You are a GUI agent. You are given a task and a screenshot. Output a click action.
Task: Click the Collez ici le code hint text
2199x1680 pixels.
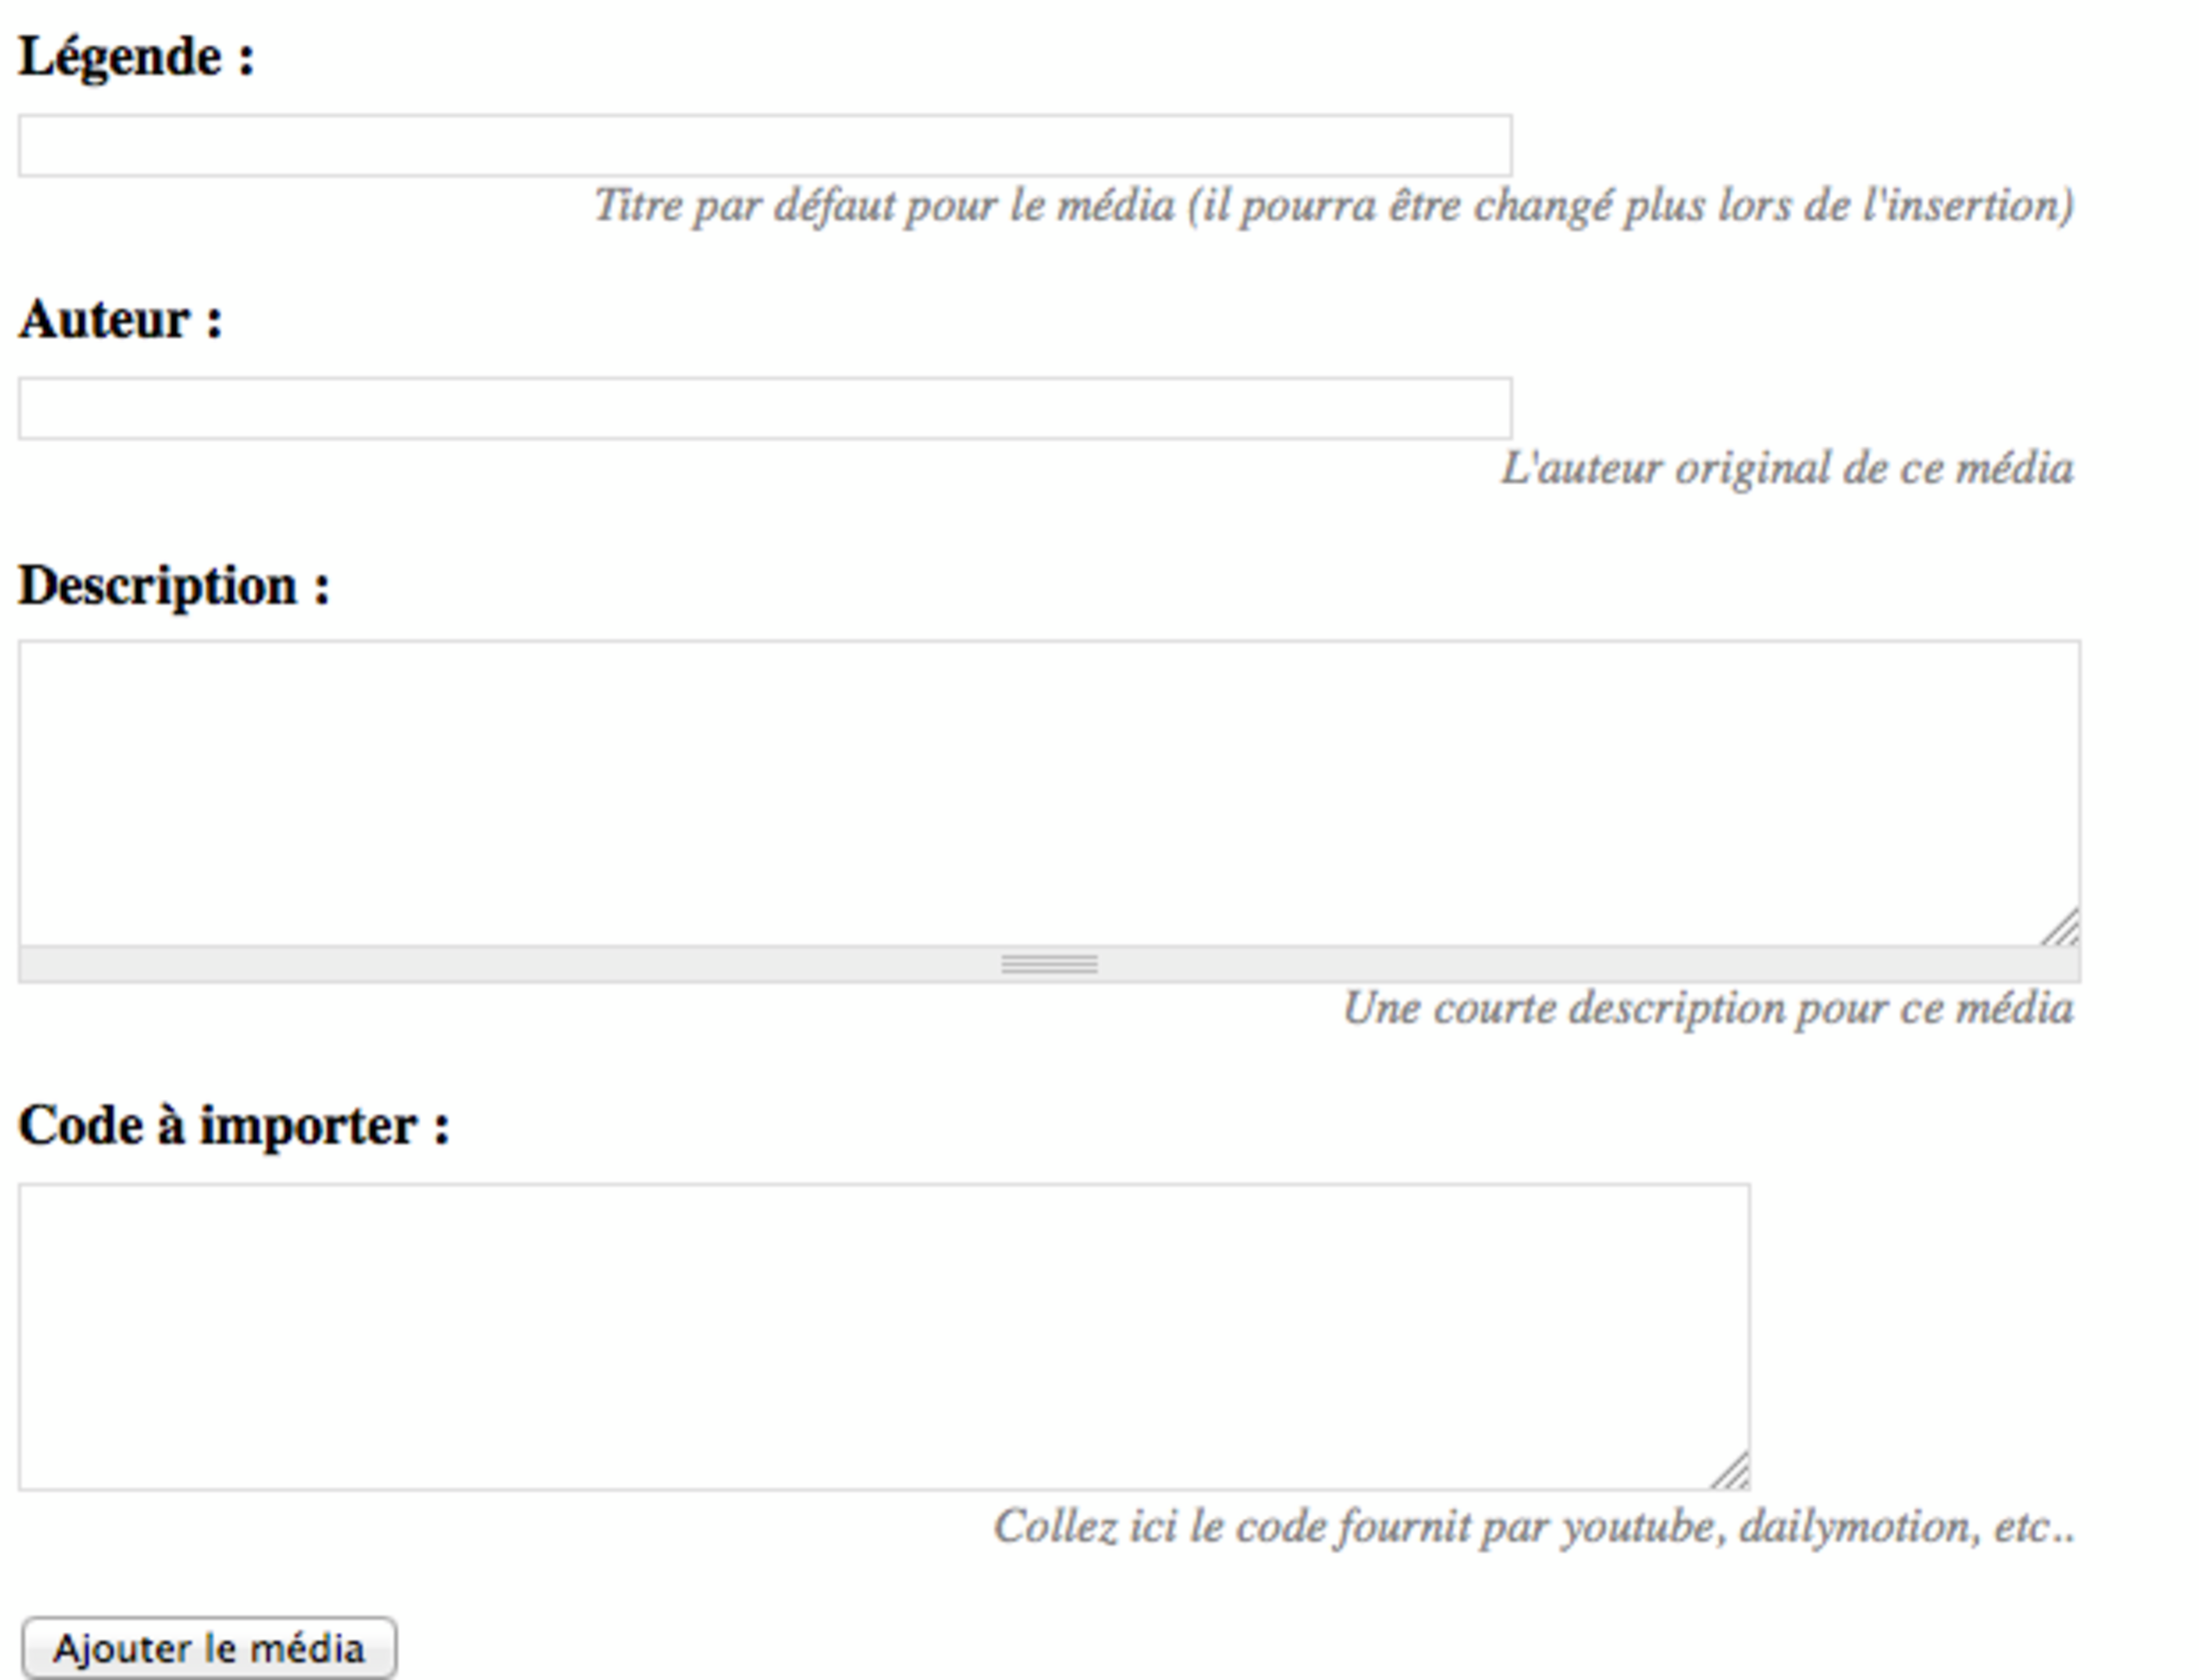(x=1534, y=1527)
